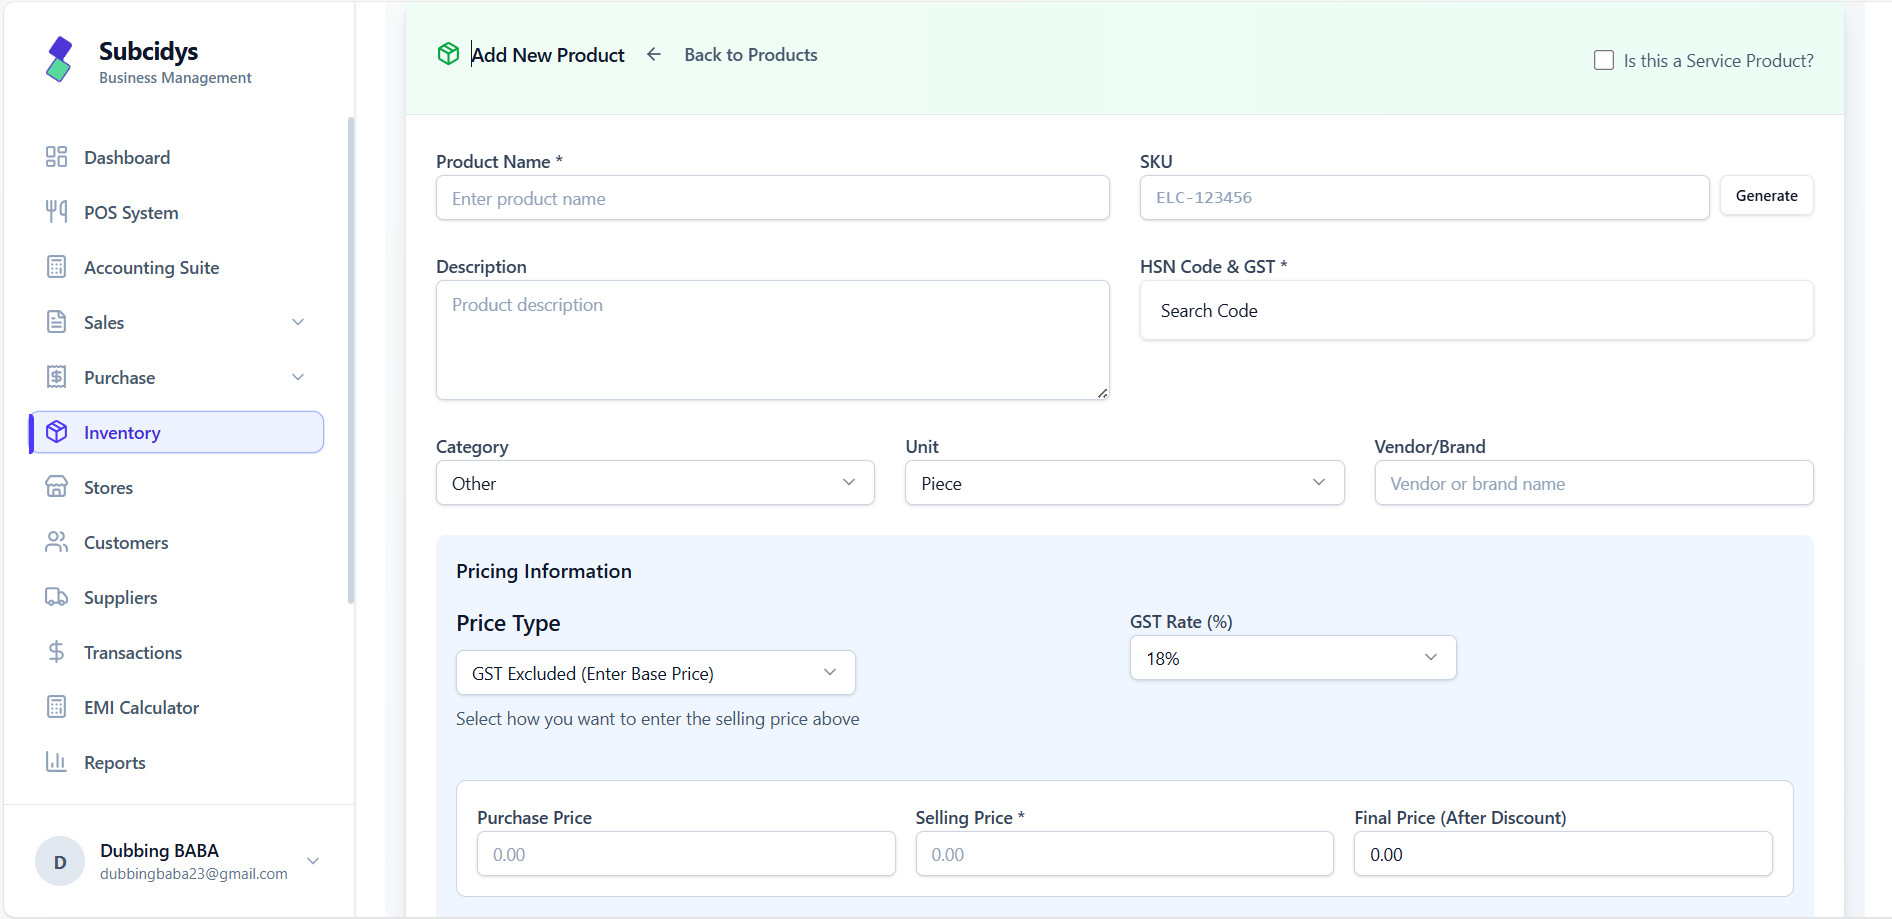Open the Price Type dropdown

point(655,673)
